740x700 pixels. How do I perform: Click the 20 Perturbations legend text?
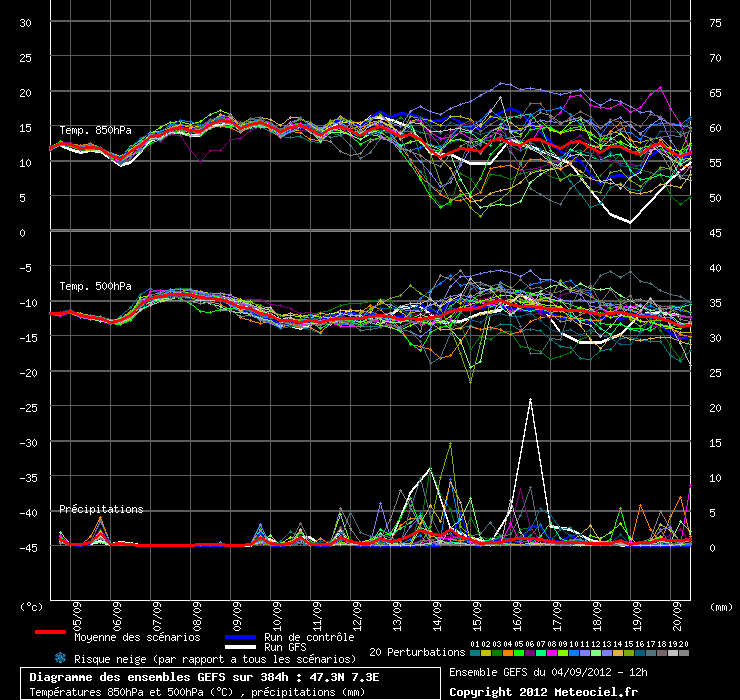(x=417, y=652)
